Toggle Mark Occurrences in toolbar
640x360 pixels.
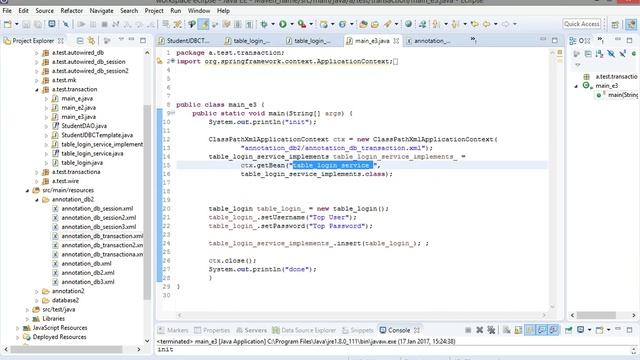pyautogui.click(x=203, y=24)
